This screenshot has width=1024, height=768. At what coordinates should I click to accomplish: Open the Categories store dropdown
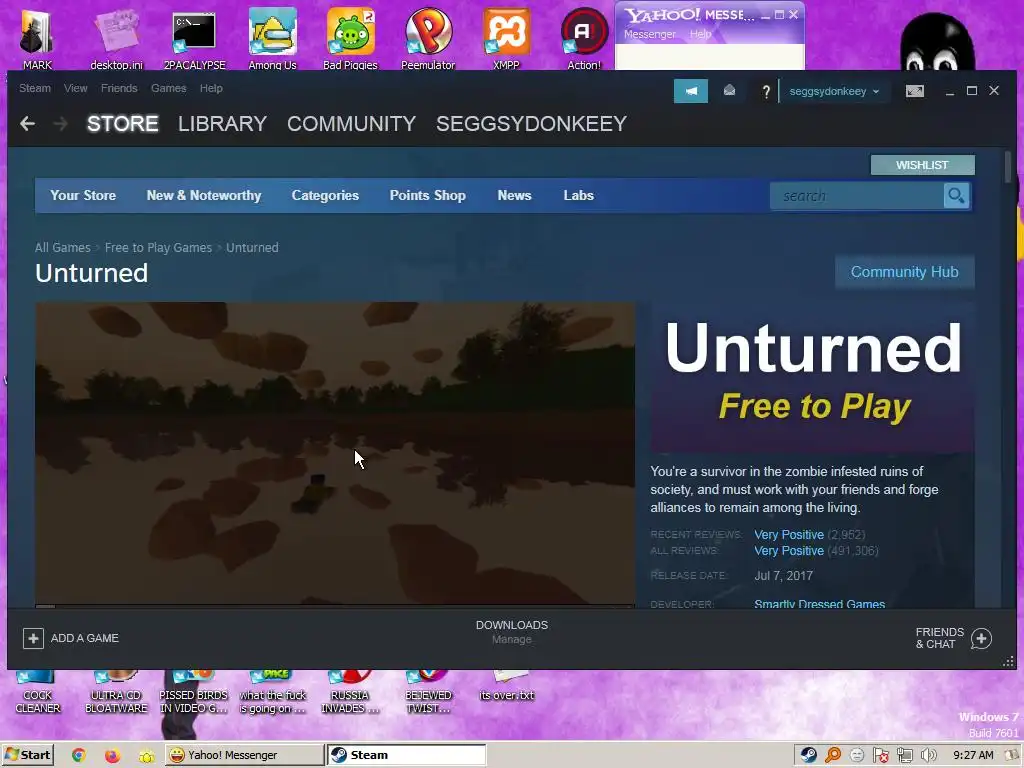pyautogui.click(x=325, y=195)
